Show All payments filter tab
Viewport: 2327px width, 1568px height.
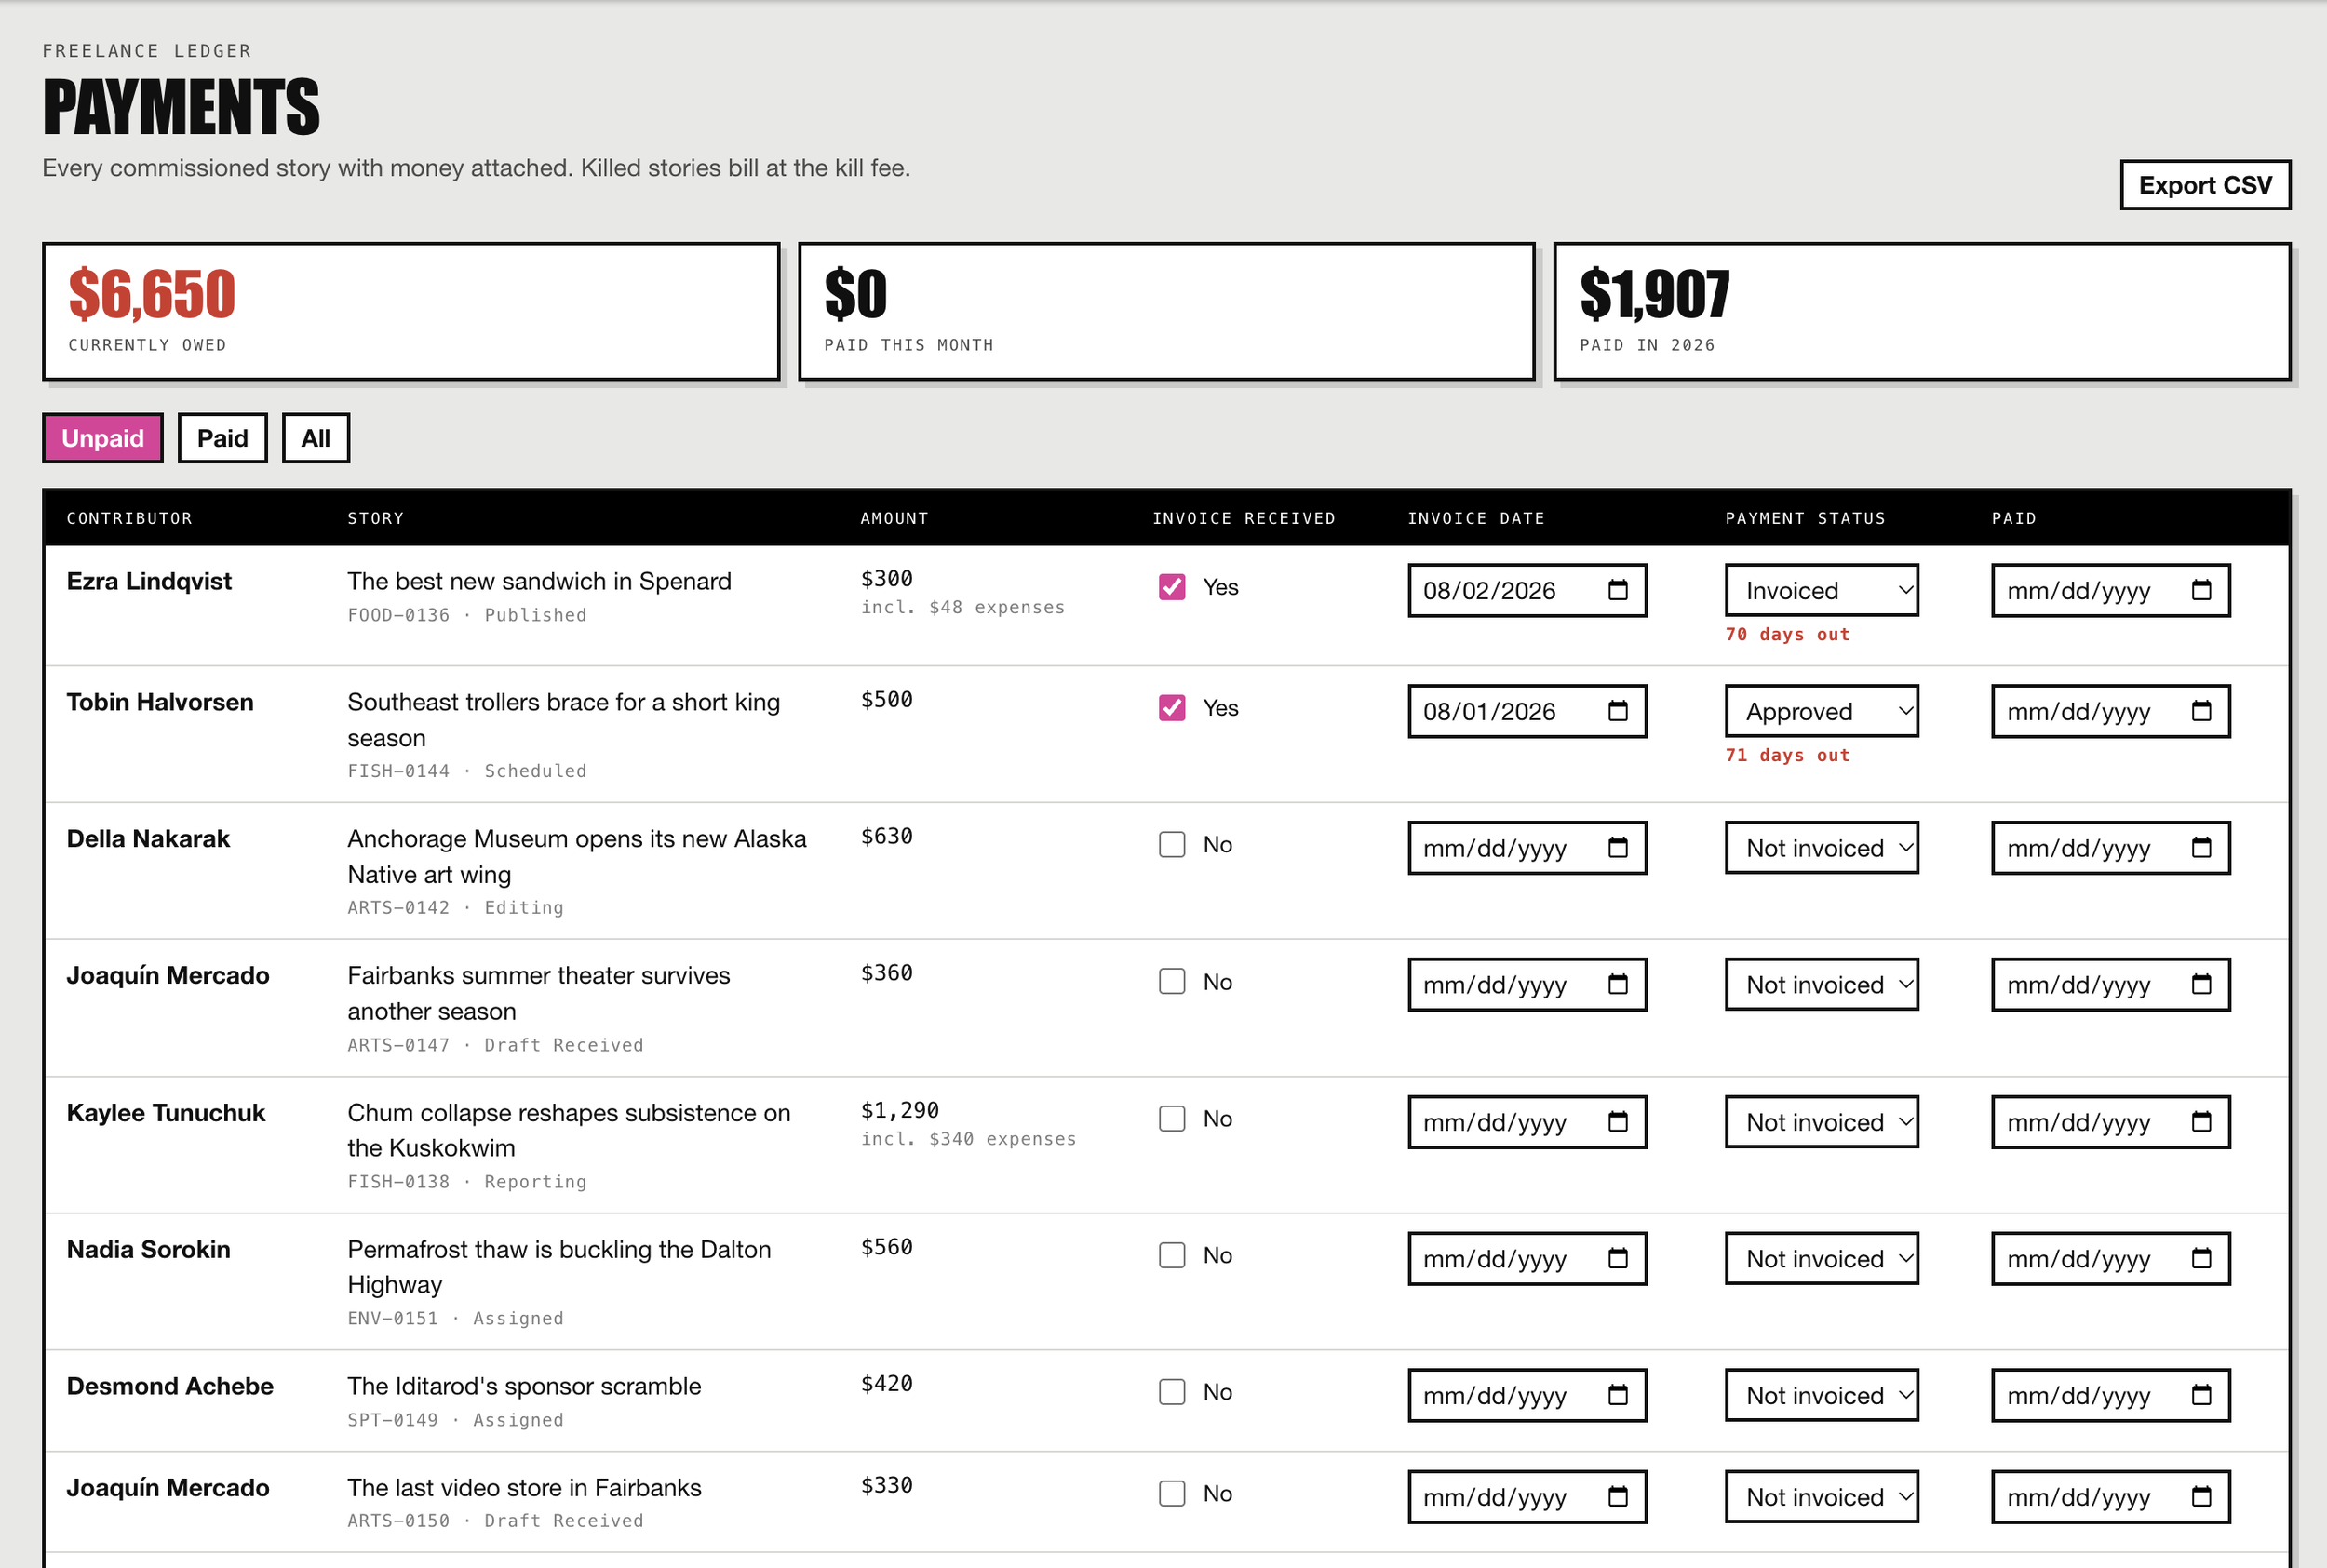316,438
